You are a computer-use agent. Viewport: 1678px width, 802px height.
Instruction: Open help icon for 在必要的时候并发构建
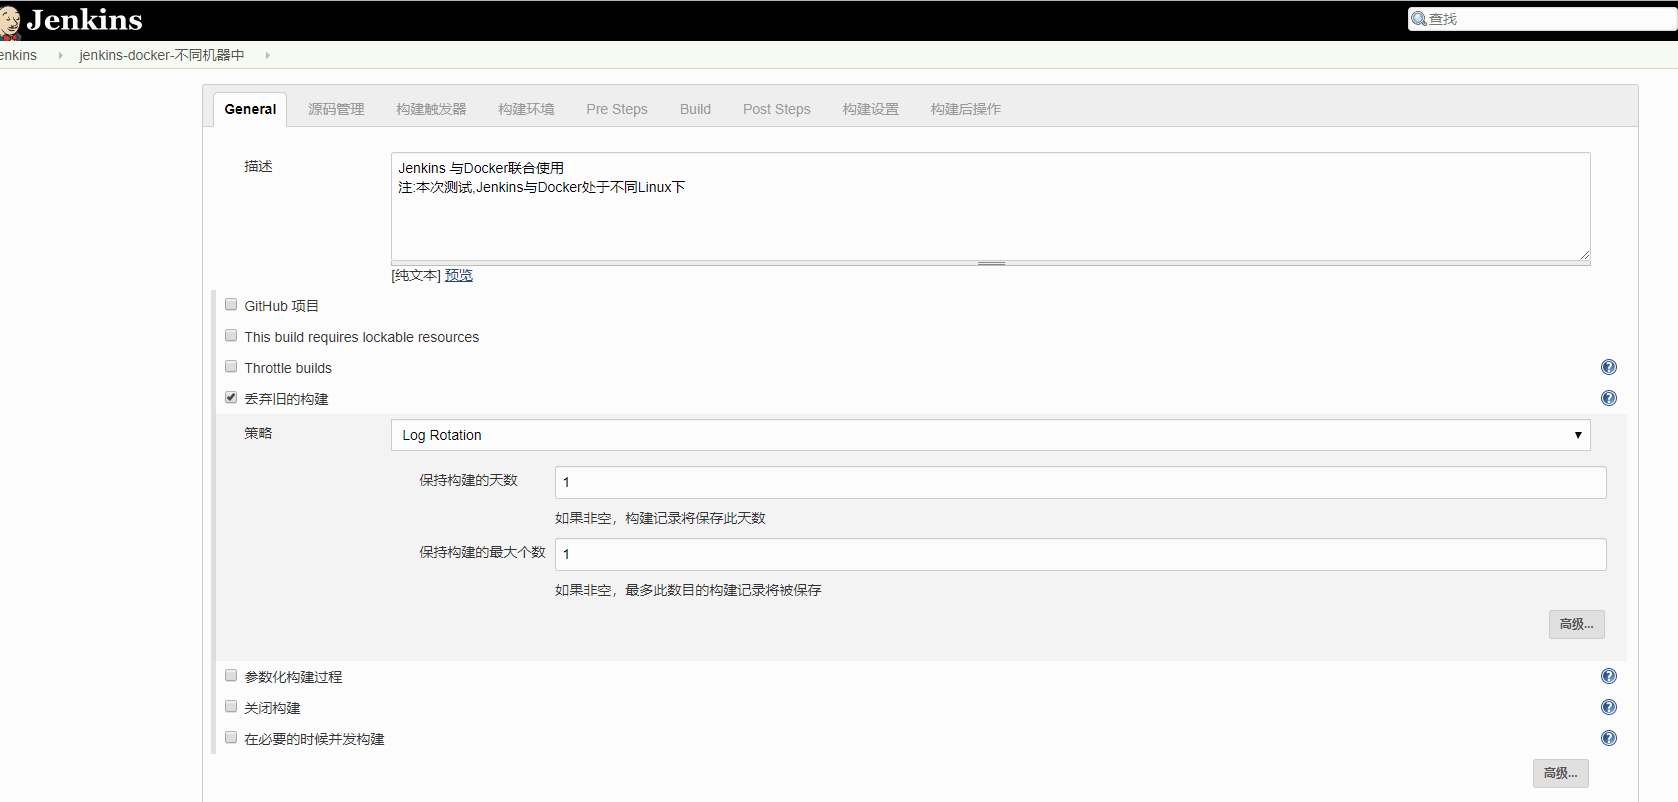[1608, 738]
